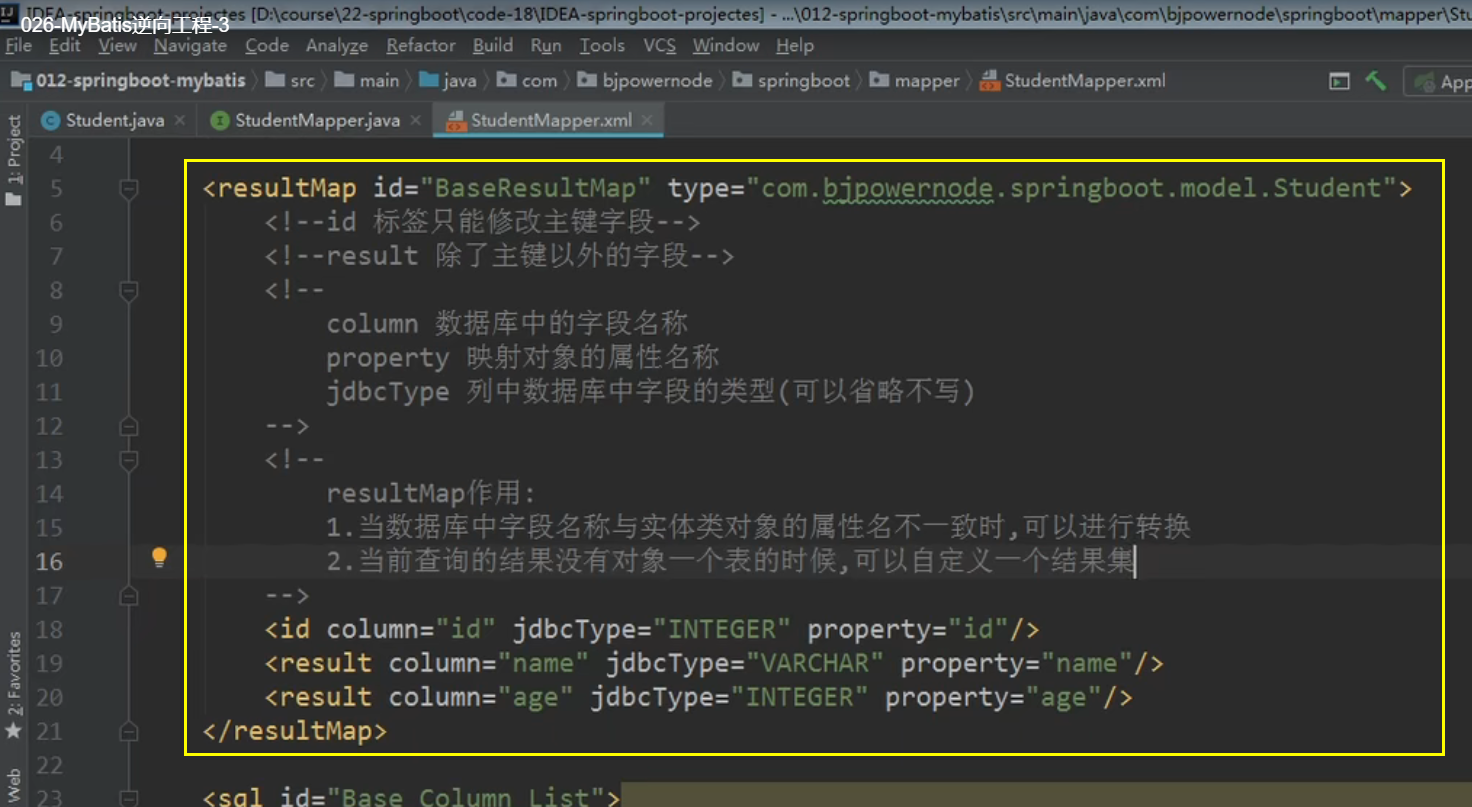Collapse the comment fold at line 13
The width and height of the screenshot is (1472, 807).
[128, 460]
